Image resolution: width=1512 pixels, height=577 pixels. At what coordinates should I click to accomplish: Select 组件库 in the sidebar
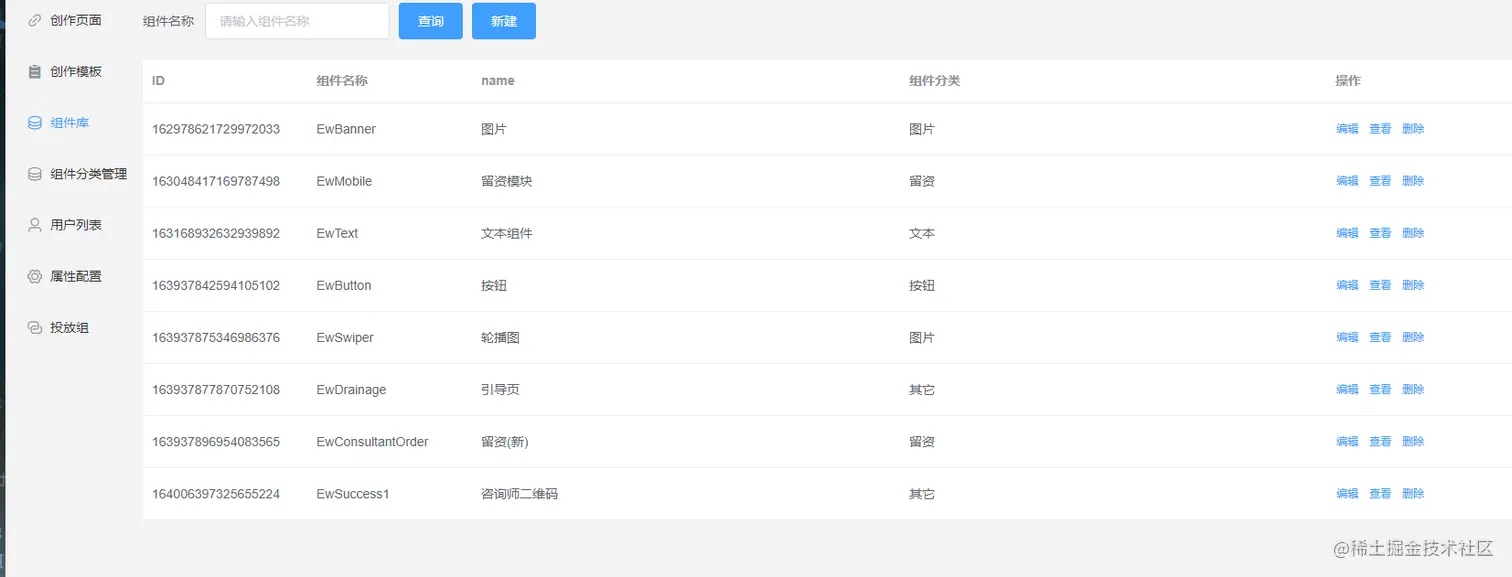click(x=72, y=123)
